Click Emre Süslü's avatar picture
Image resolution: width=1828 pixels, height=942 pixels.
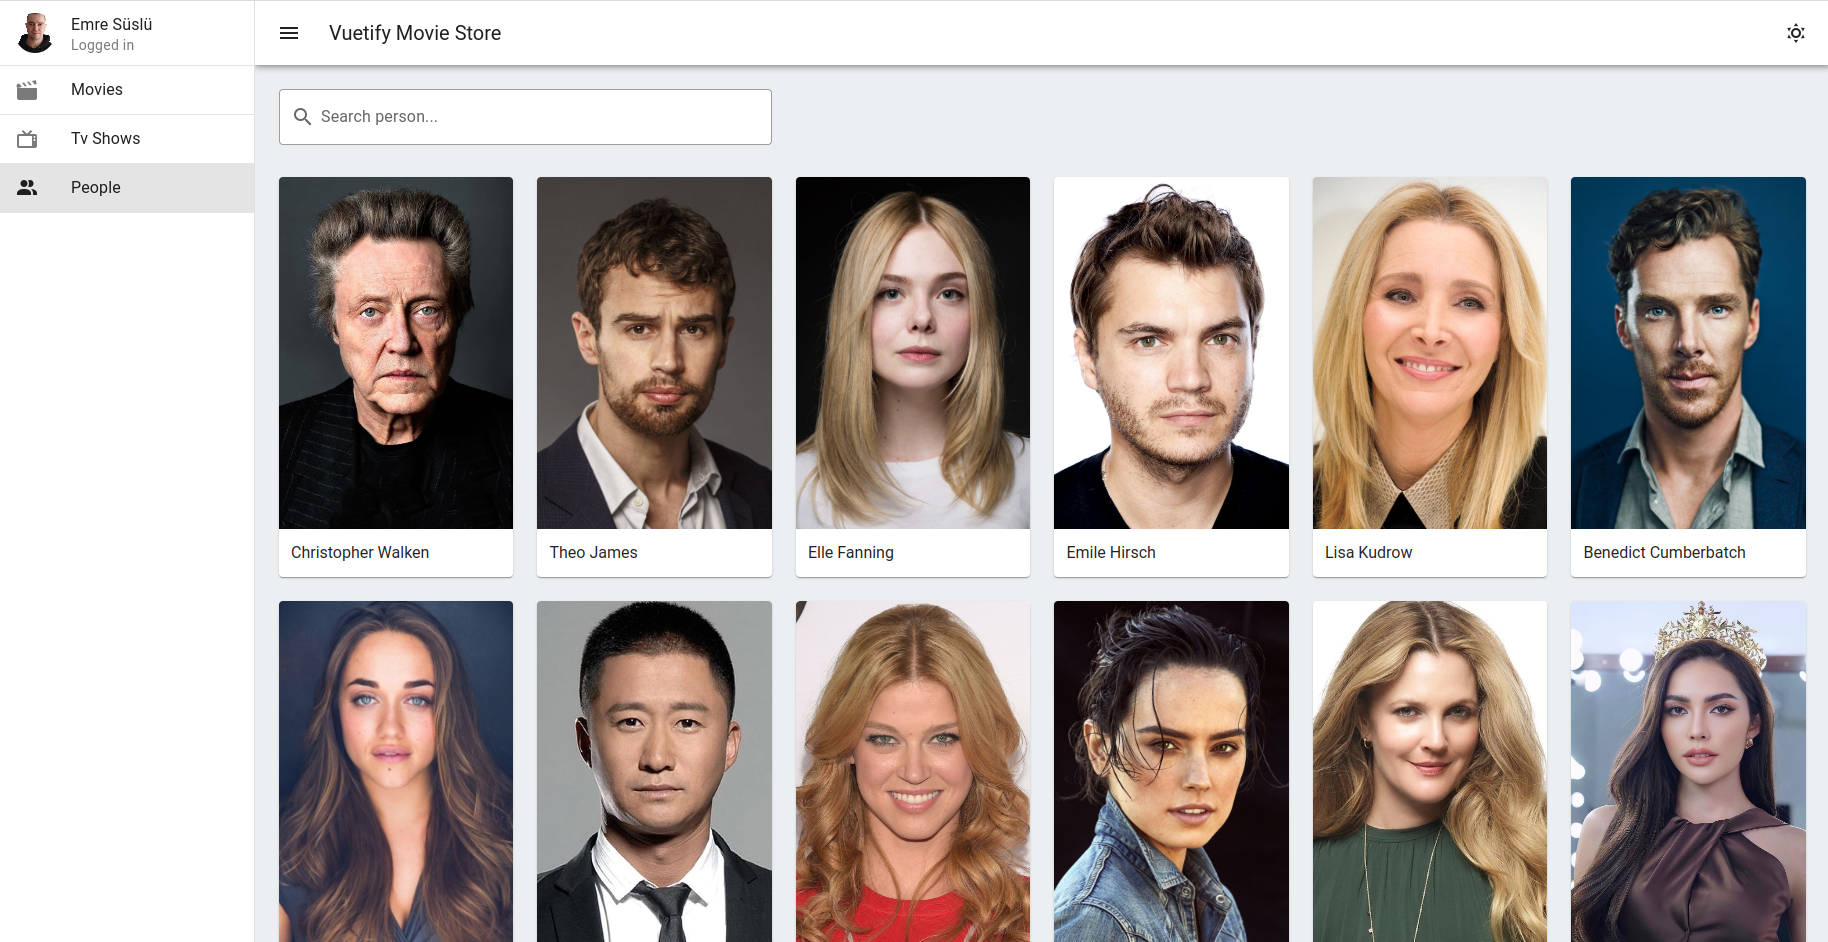[35, 32]
